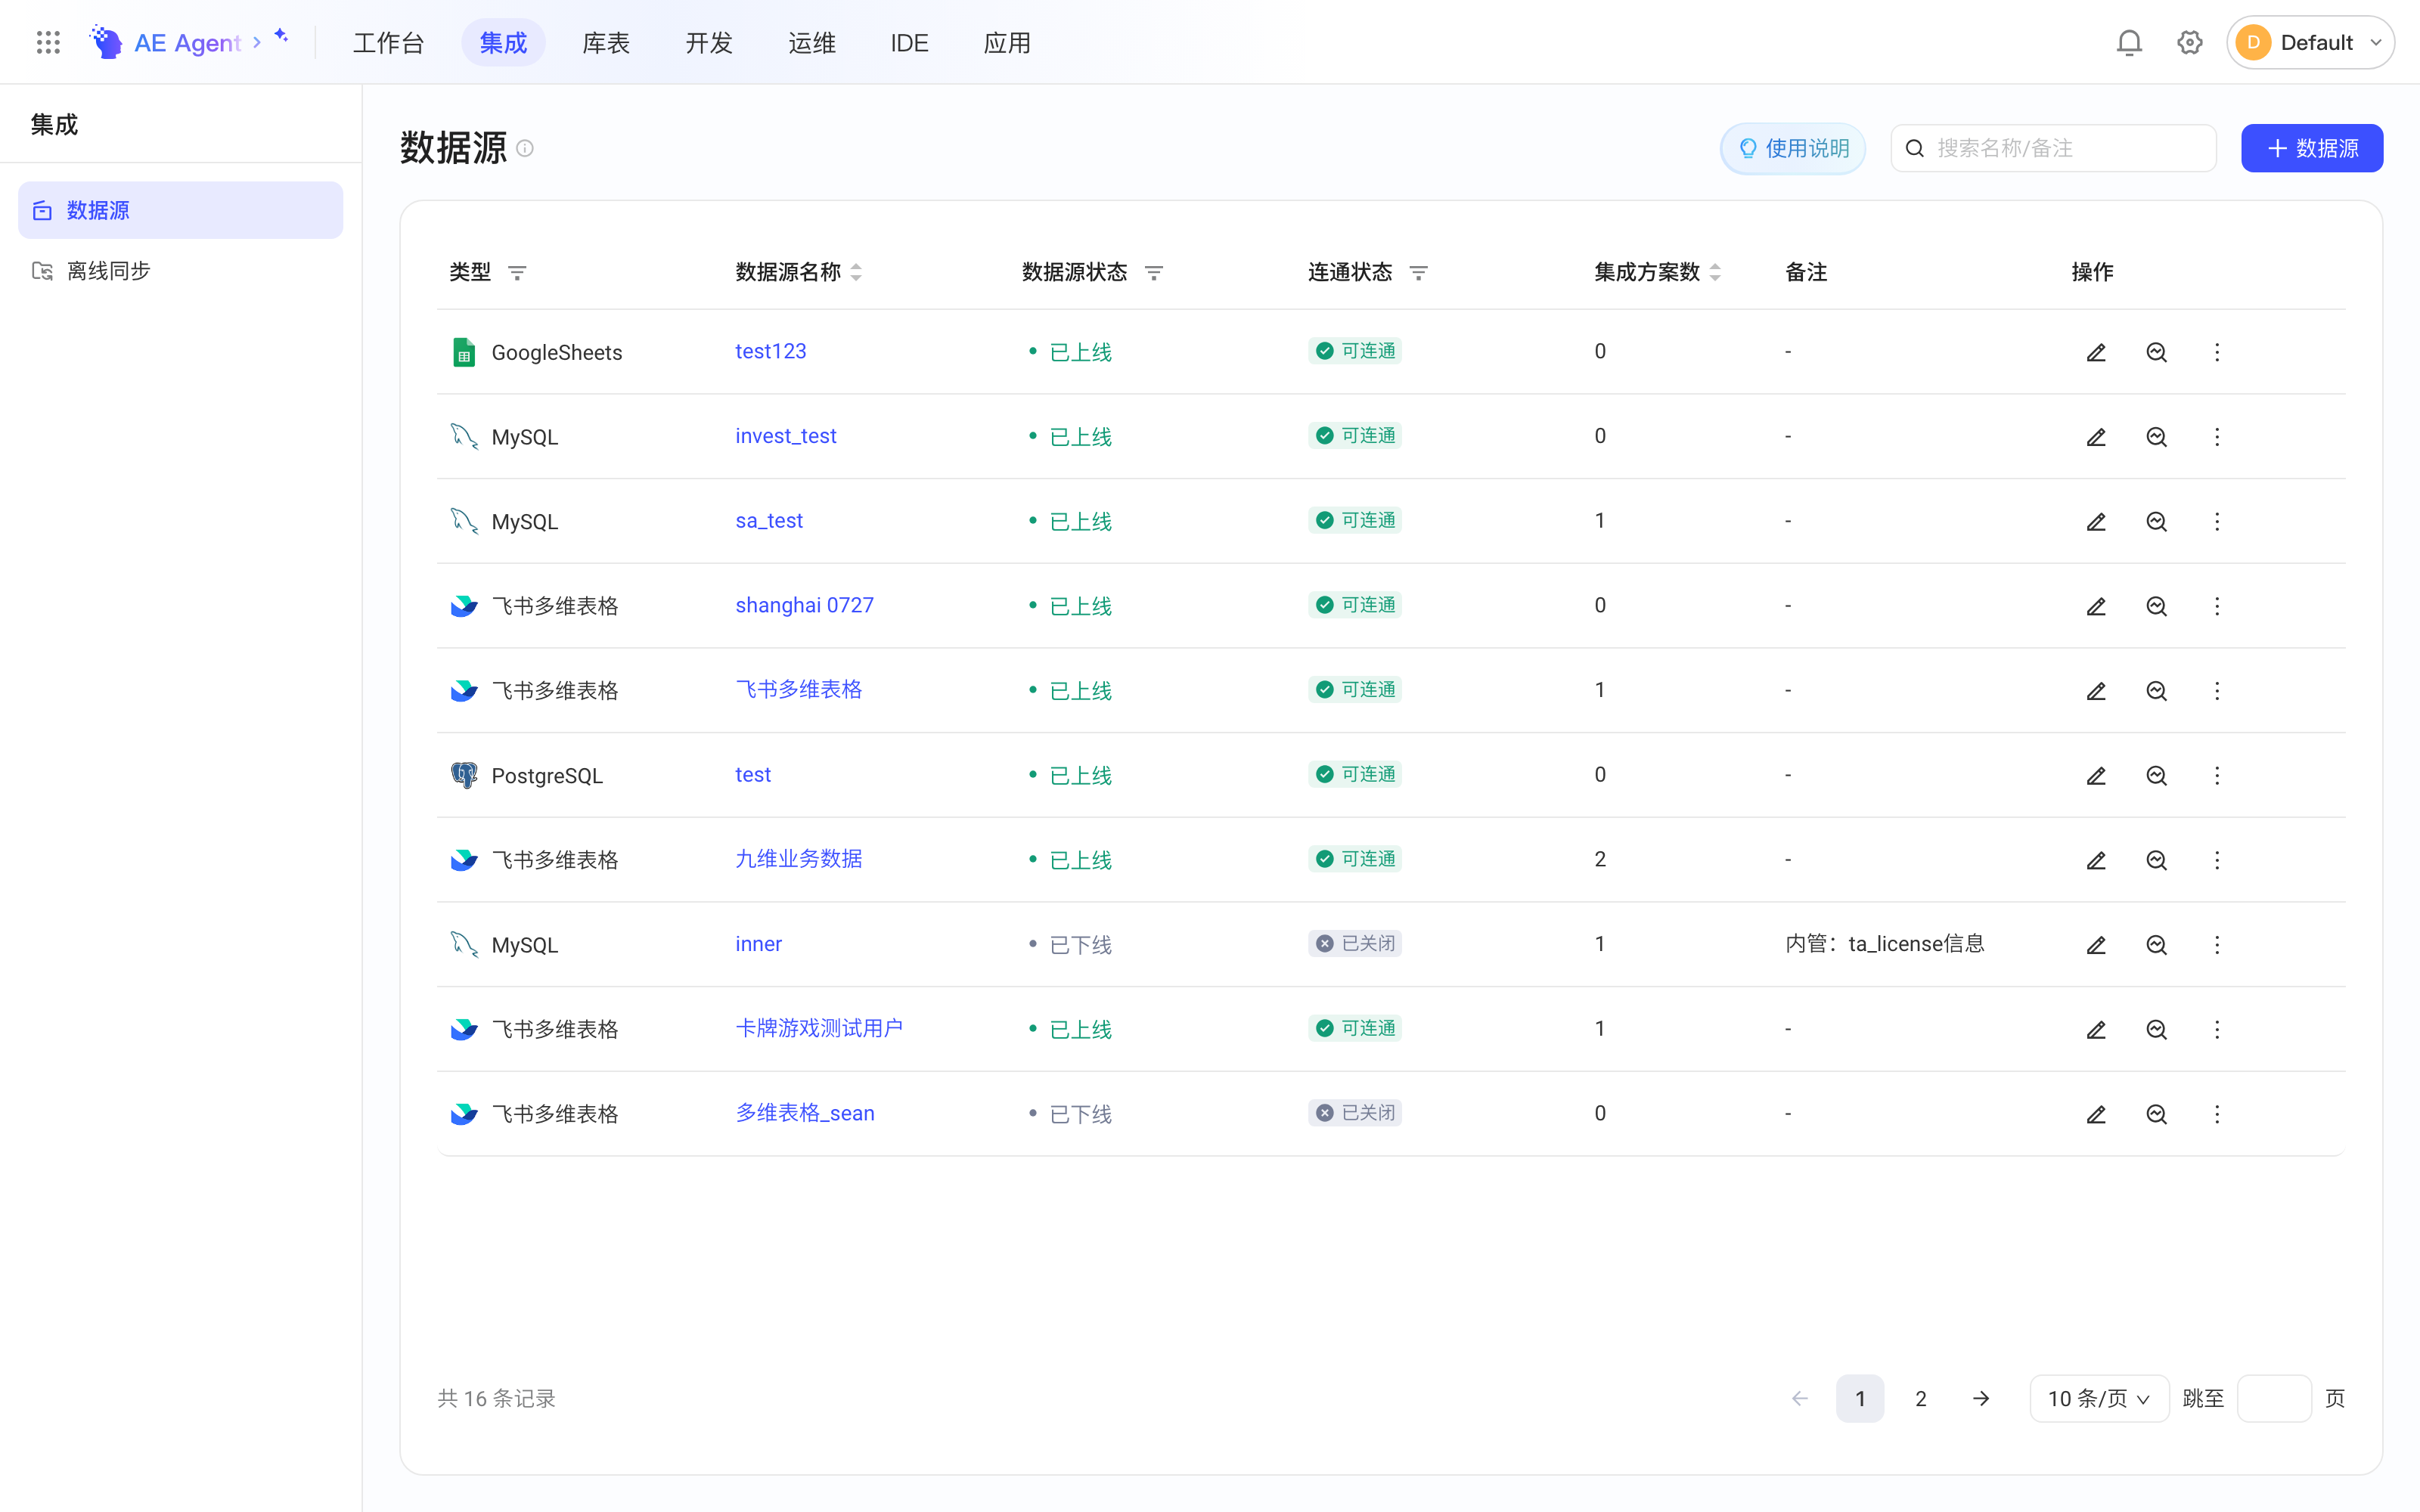Select 数据源 in the sidebar

coord(180,210)
